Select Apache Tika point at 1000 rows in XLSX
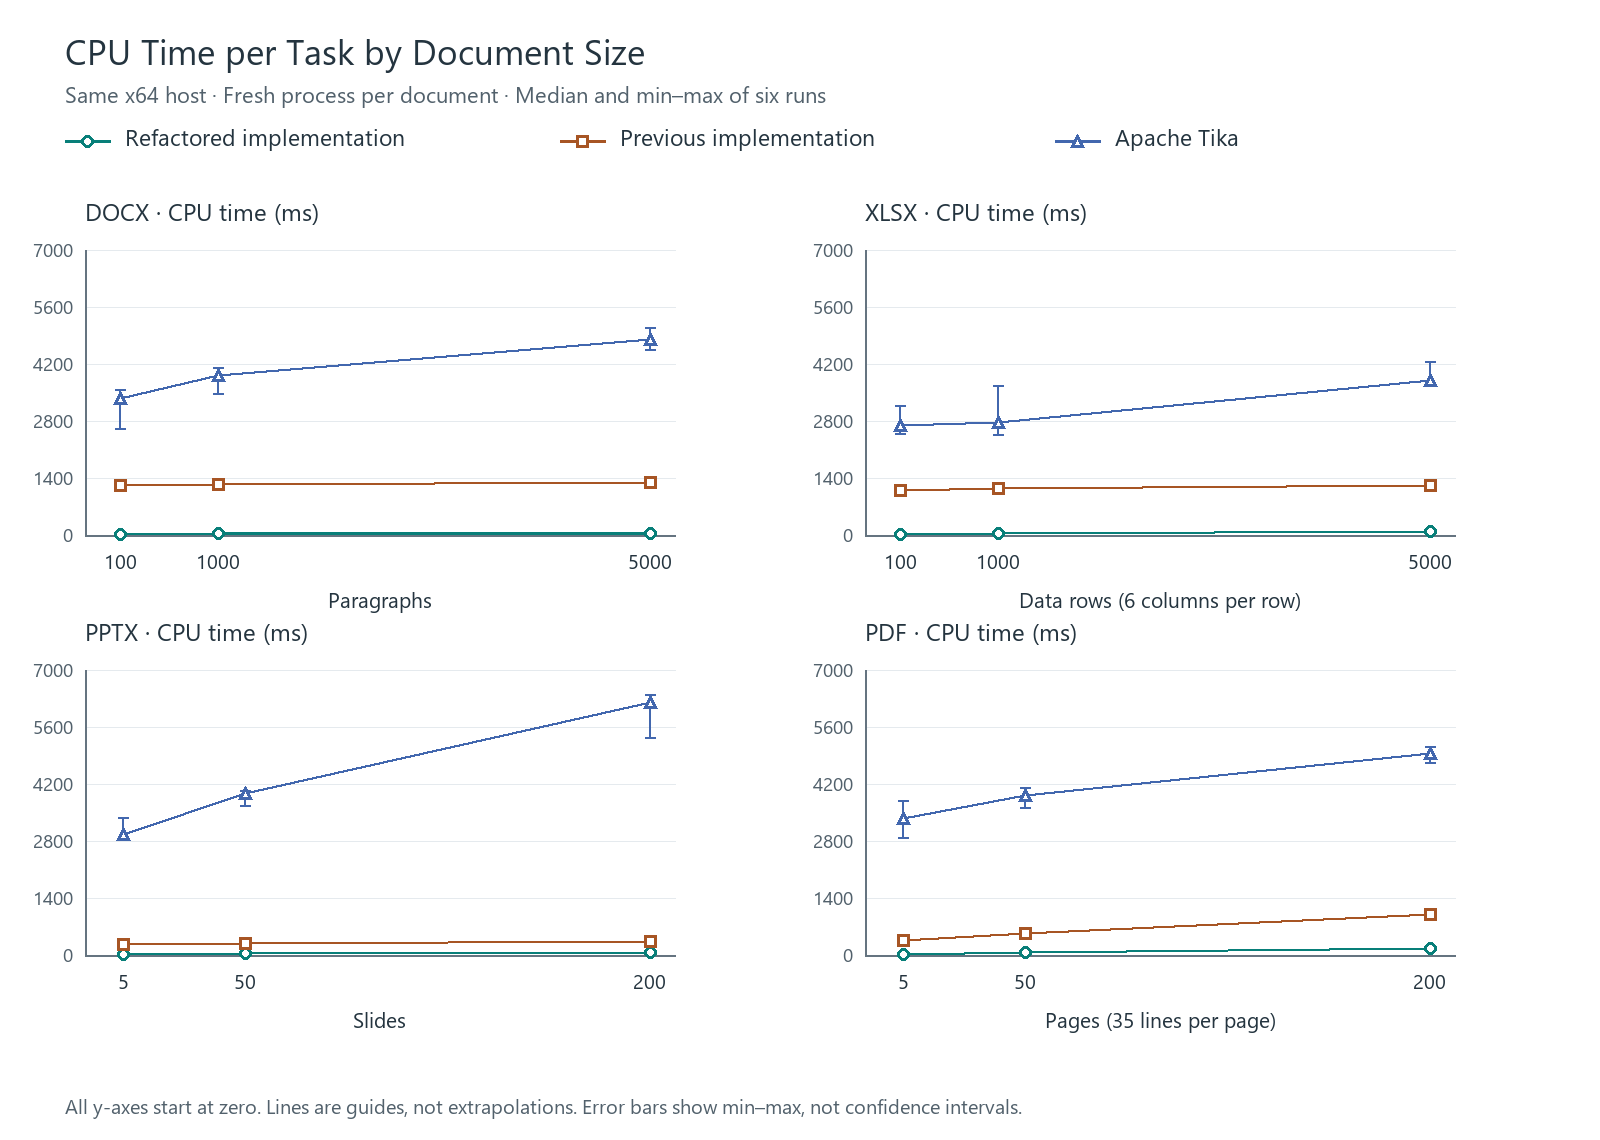 (998, 423)
